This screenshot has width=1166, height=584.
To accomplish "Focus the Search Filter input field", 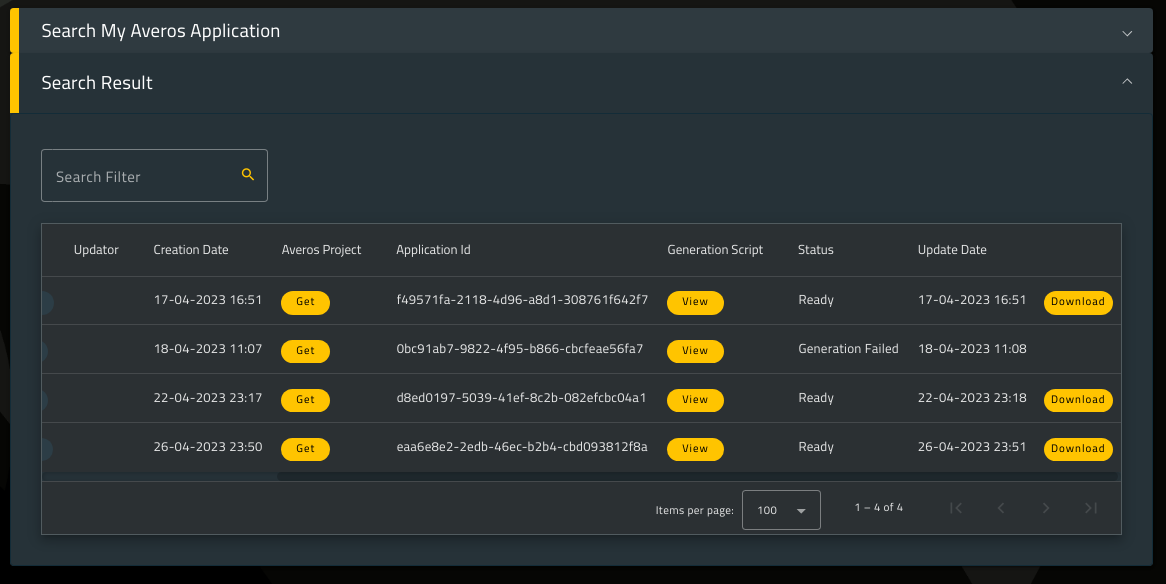I will coord(154,176).
